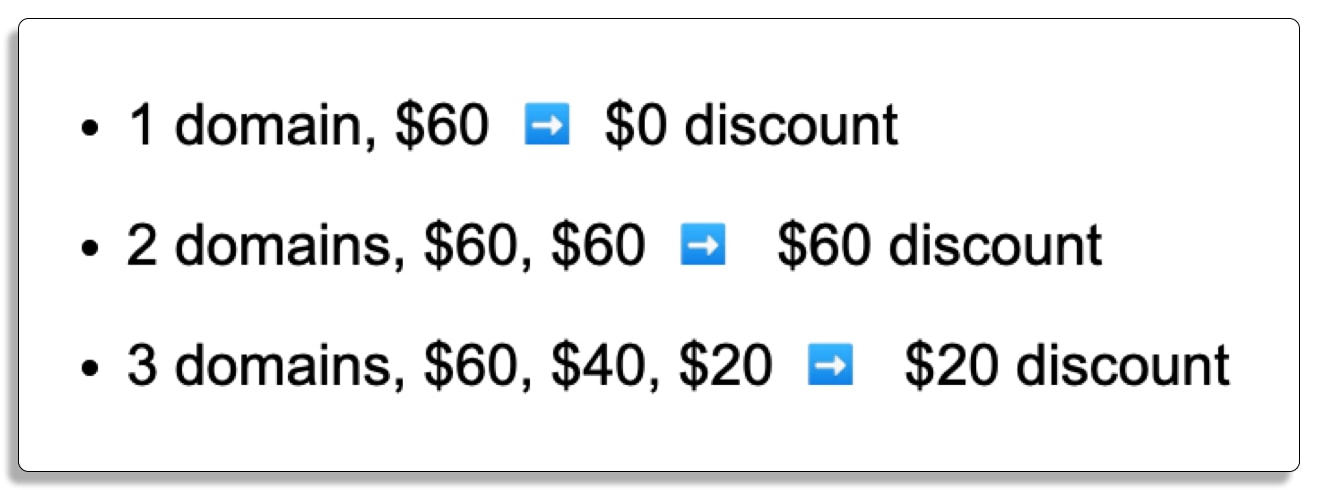Click the word "discount" in the first line

point(790,128)
